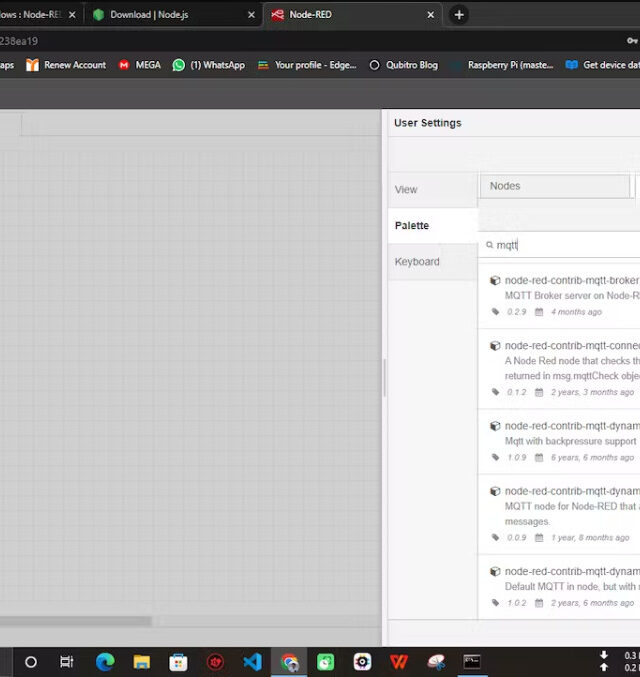
Task: Open a new browser tab
Action: coord(458,15)
